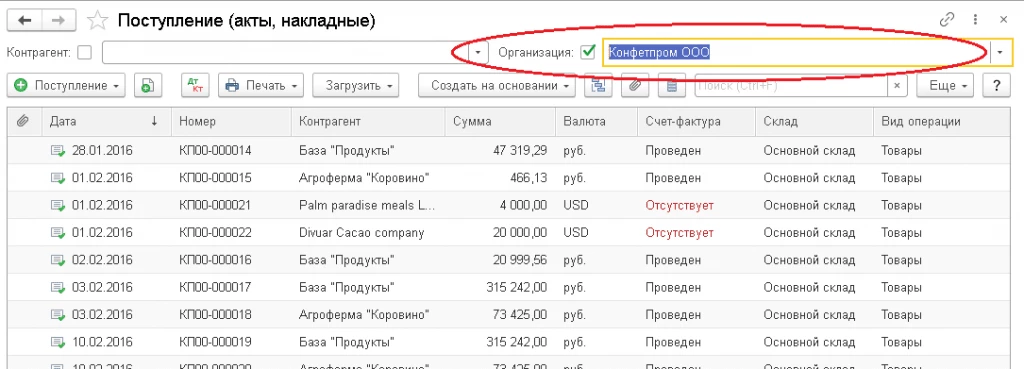Image resolution: width=1024 pixels, height=369 pixels.
Task: Click the sum 47 319,29
Action: (x=520, y=151)
